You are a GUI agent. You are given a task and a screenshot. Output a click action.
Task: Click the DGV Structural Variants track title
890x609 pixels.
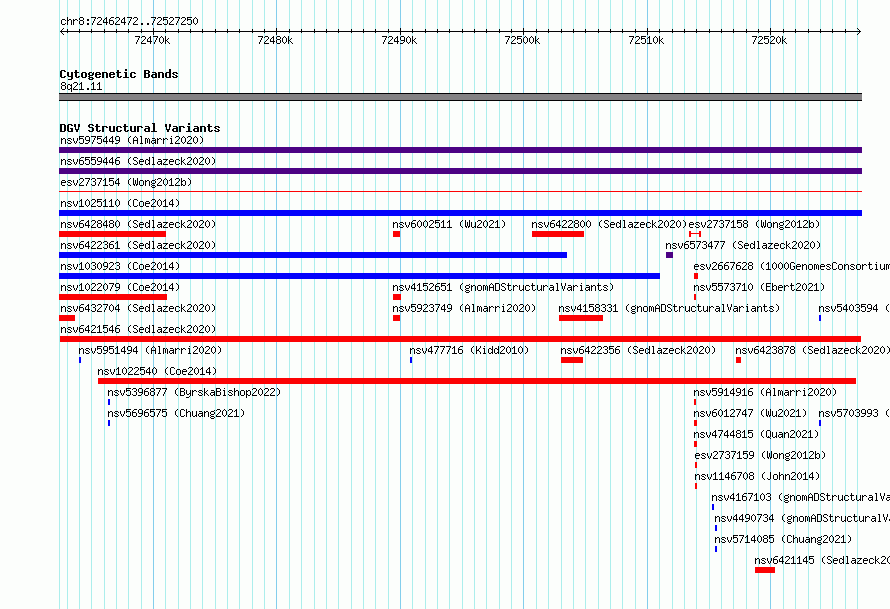pos(140,128)
